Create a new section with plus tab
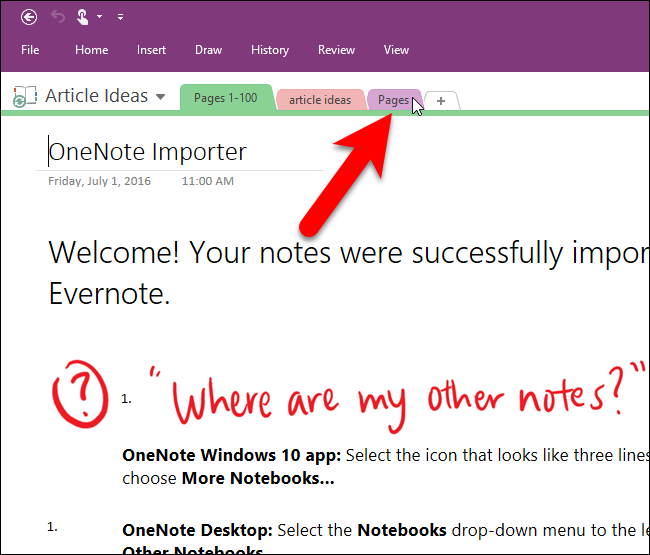The image size is (650, 555). [441, 101]
